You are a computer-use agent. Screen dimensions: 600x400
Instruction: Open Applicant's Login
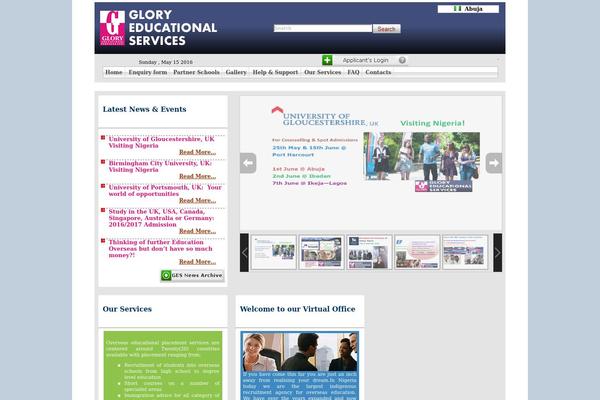[365, 60]
